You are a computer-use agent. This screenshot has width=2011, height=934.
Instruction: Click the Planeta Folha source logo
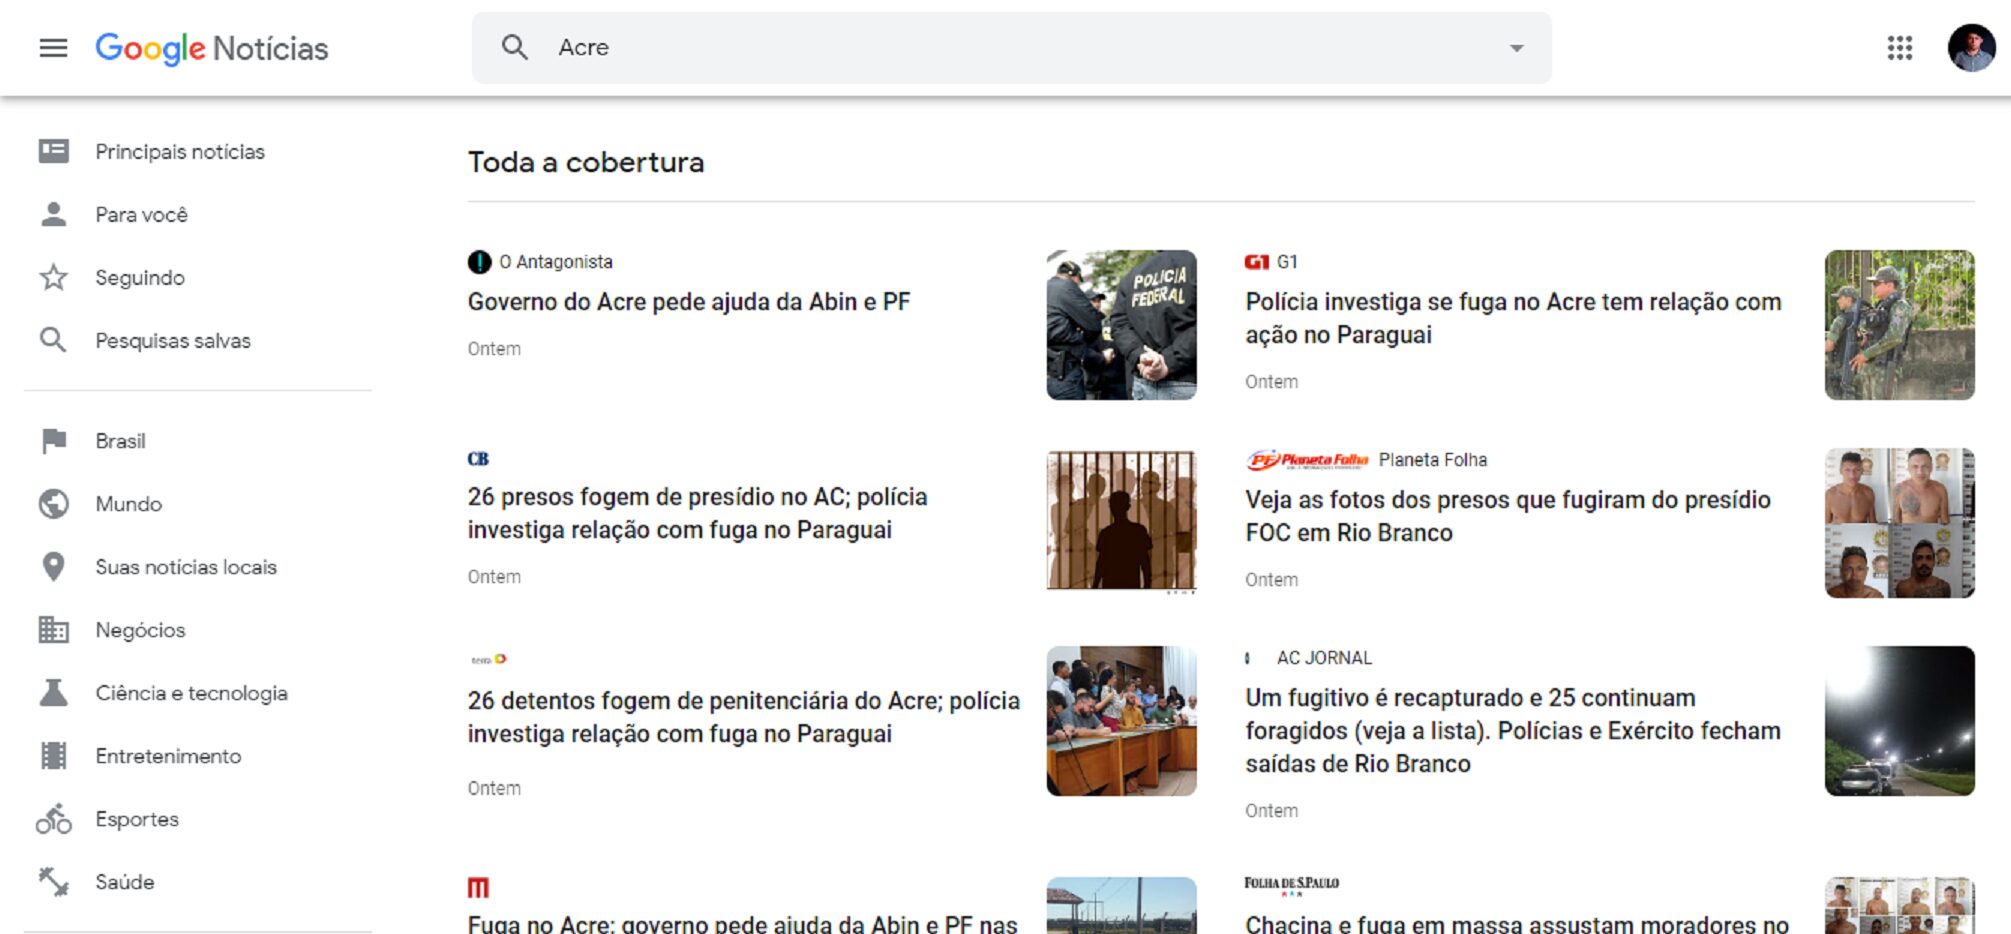click(x=1307, y=460)
